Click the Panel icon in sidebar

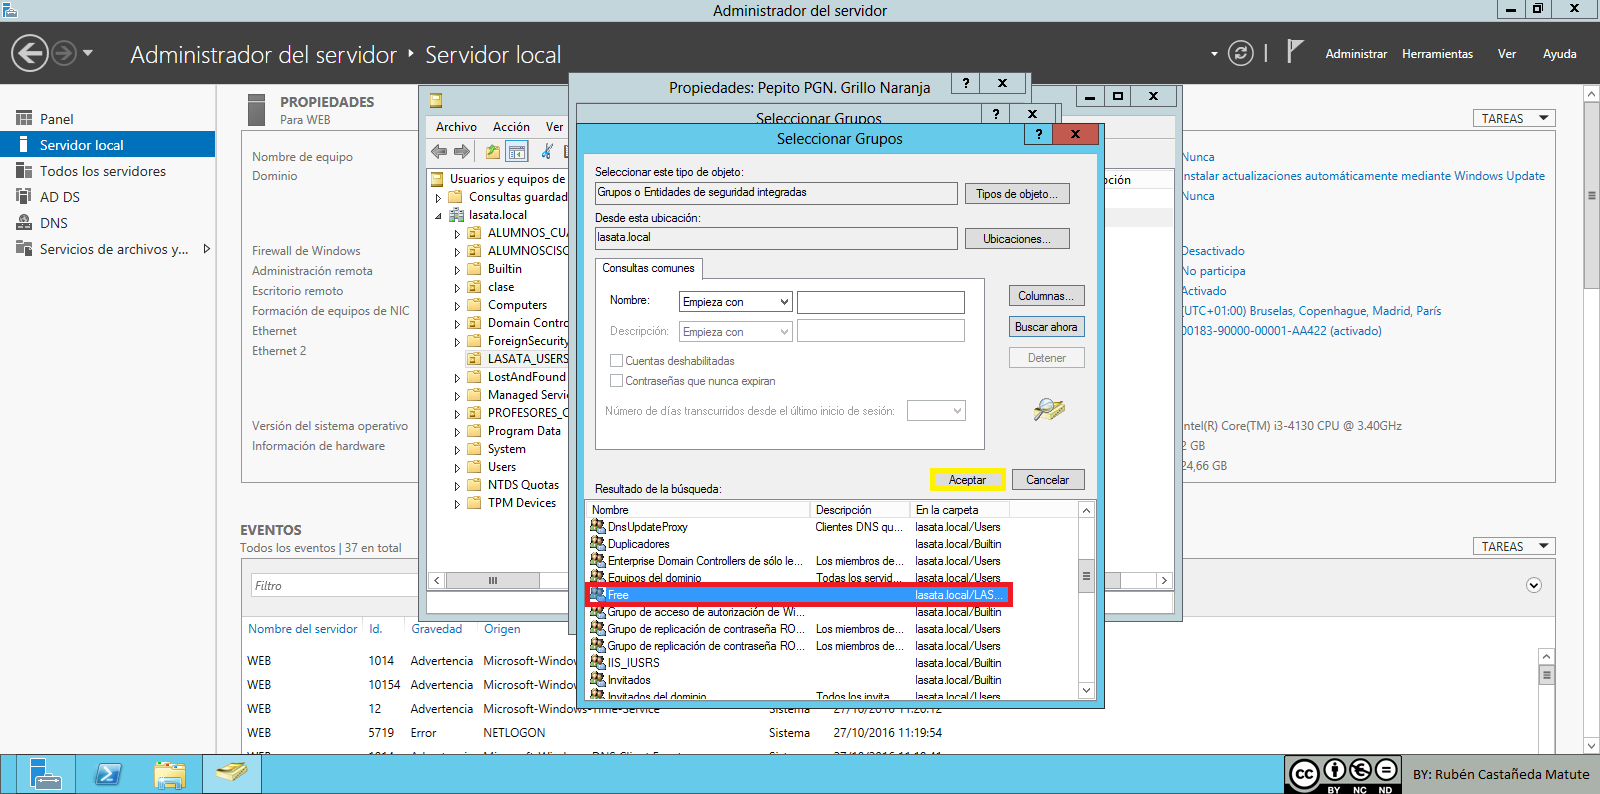[24, 118]
